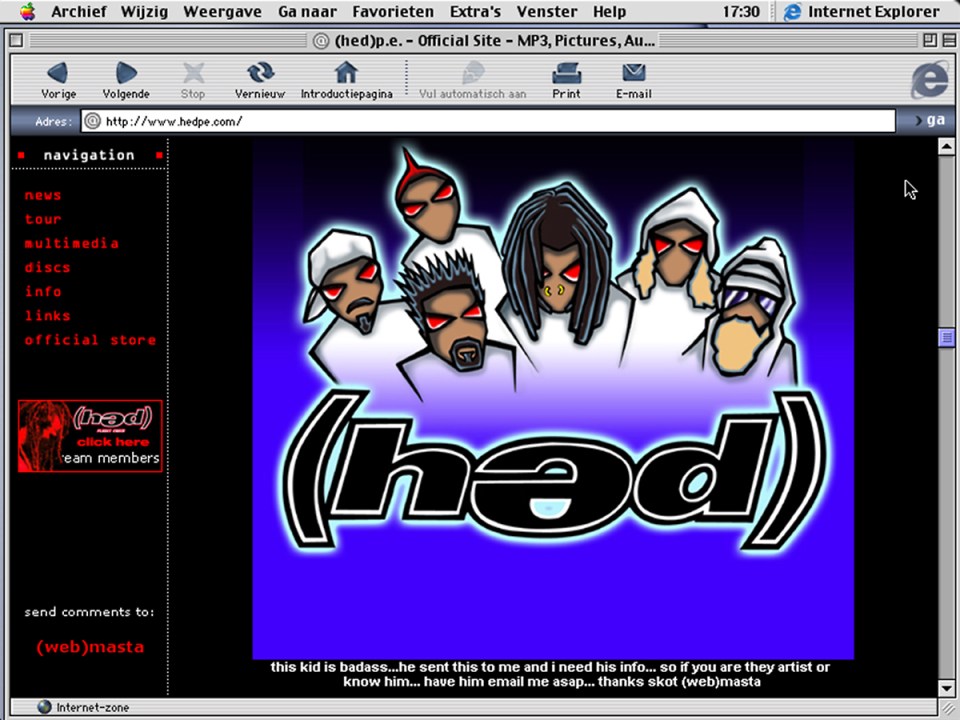Image resolution: width=960 pixels, height=720 pixels.
Task: Click the Volgende forward arrow icon
Action: pyautogui.click(x=126, y=73)
